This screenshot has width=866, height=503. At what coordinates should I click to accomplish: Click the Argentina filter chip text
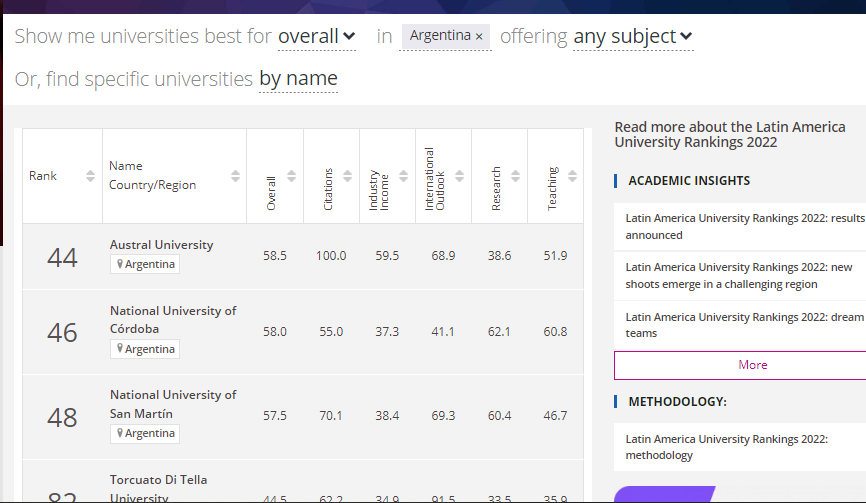[440, 35]
